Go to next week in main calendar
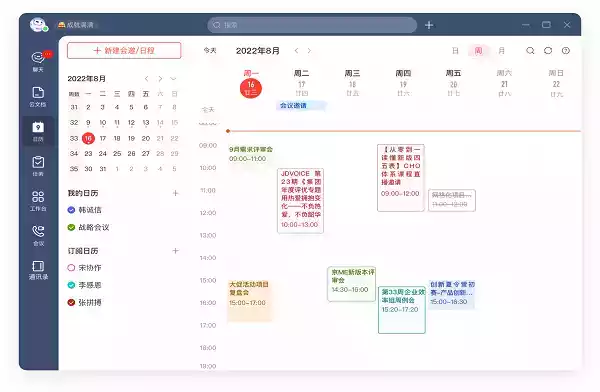 [x=309, y=51]
